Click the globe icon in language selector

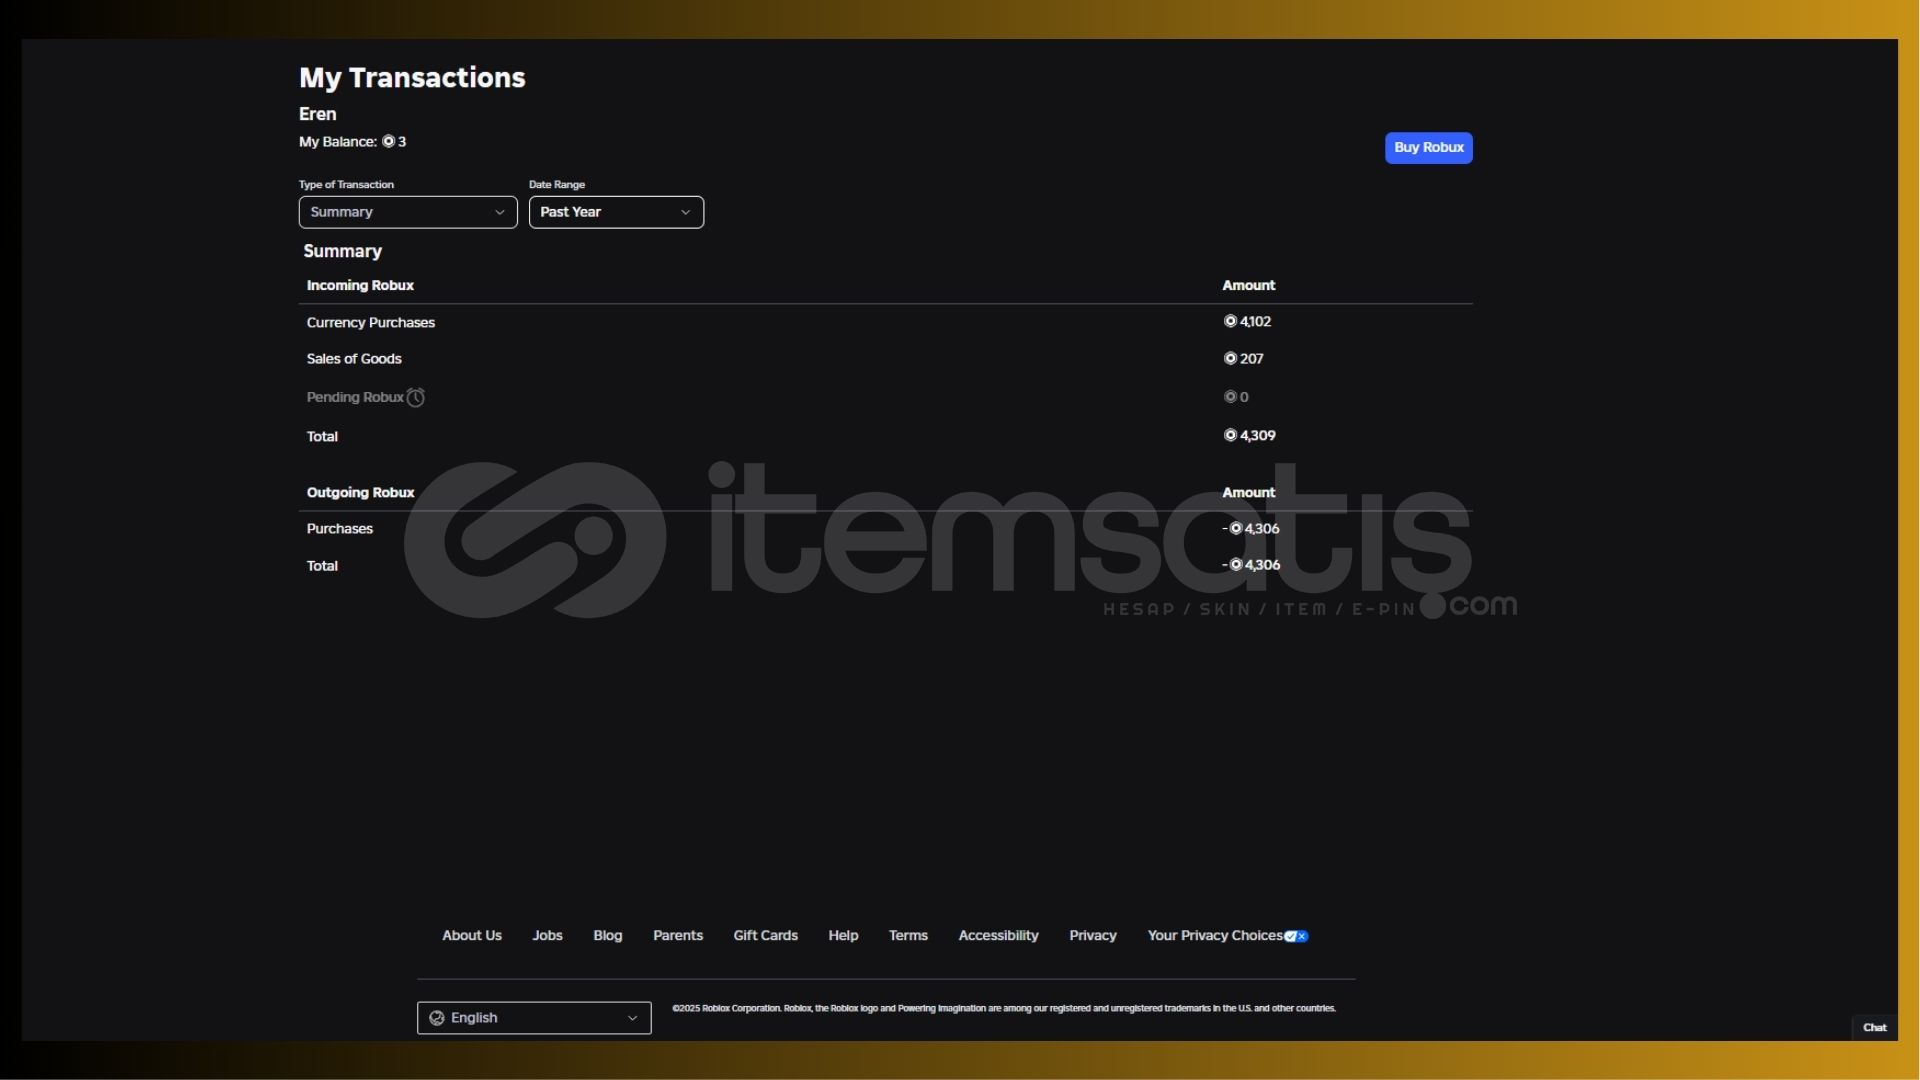[x=437, y=1018]
